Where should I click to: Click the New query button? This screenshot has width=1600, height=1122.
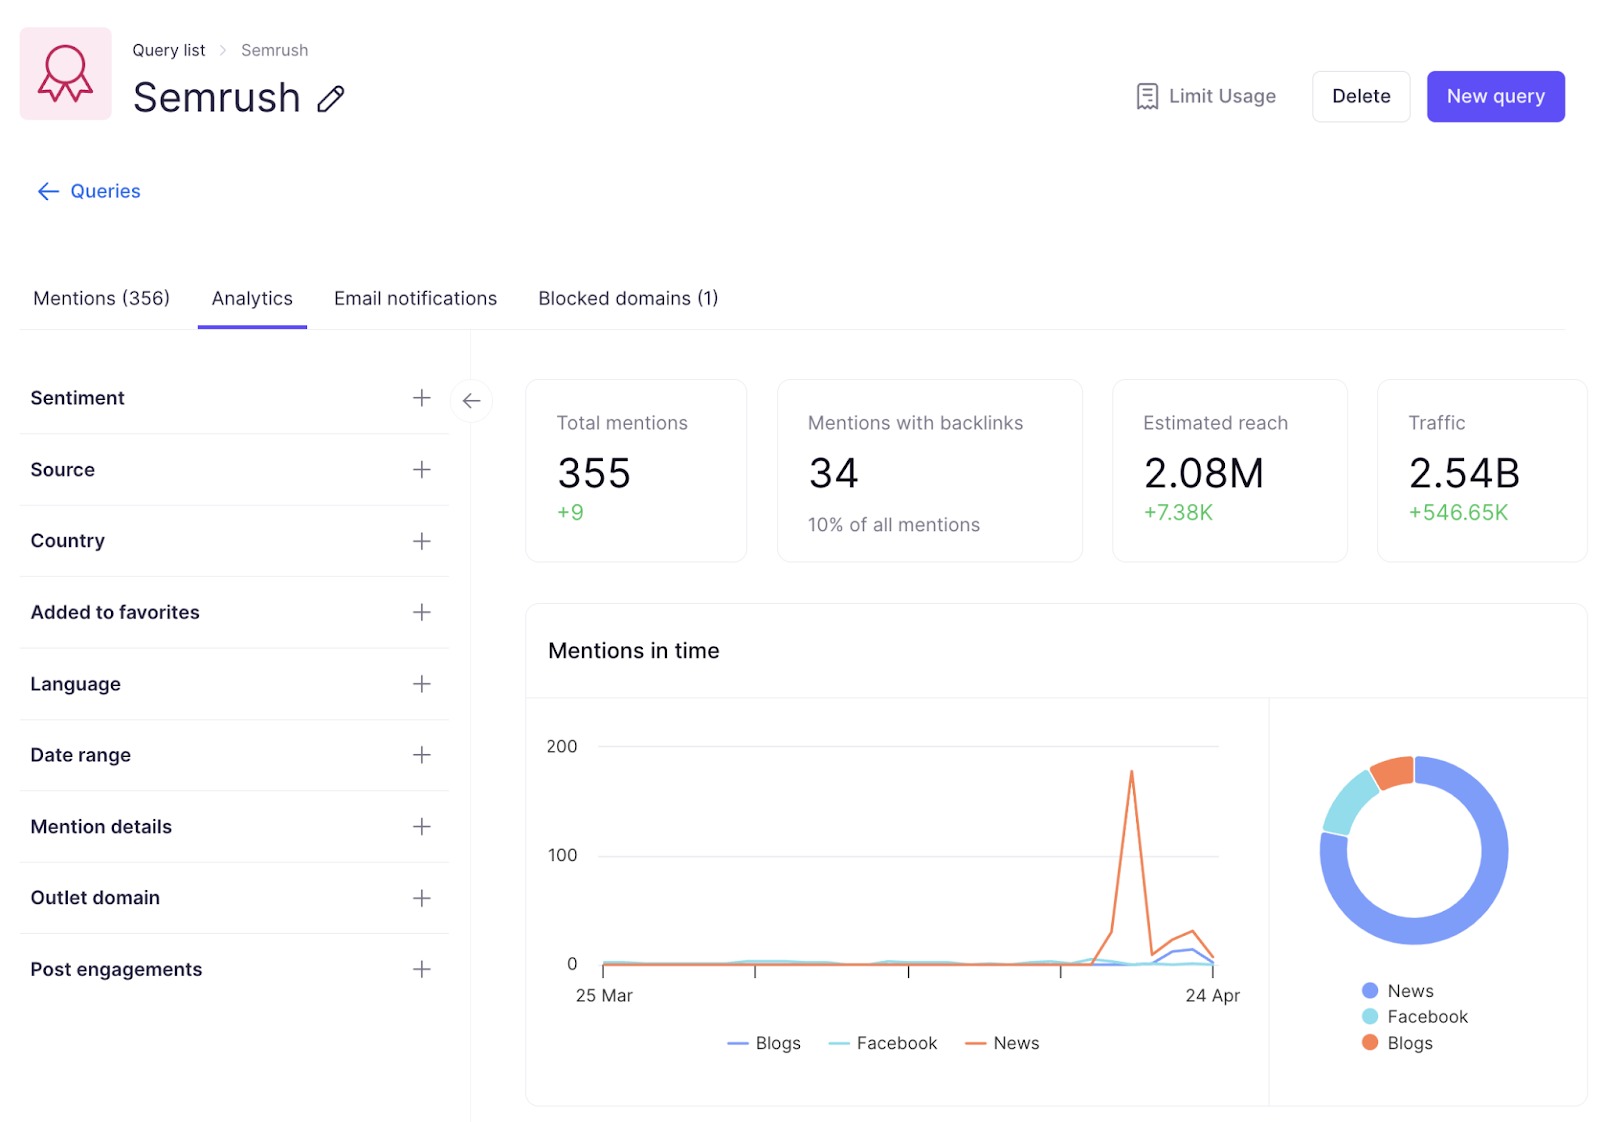click(1495, 96)
